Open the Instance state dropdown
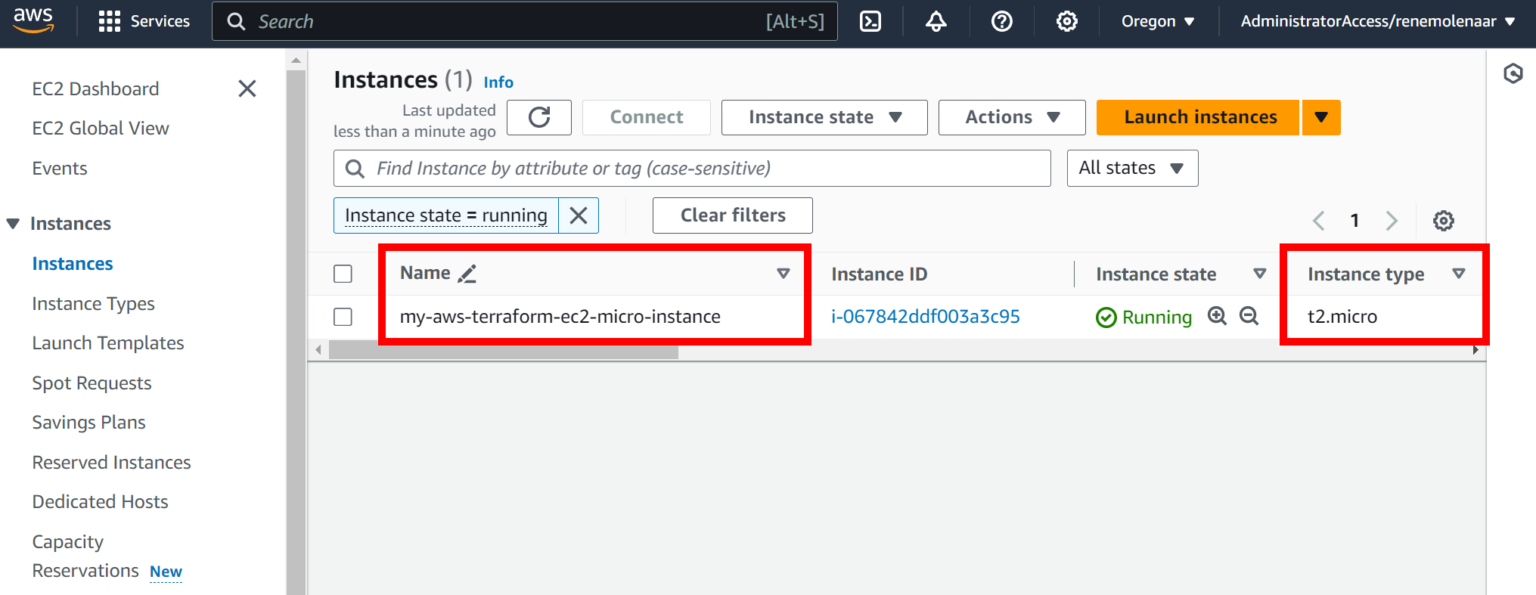This screenshot has width=1536, height=595. tap(824, 117)
